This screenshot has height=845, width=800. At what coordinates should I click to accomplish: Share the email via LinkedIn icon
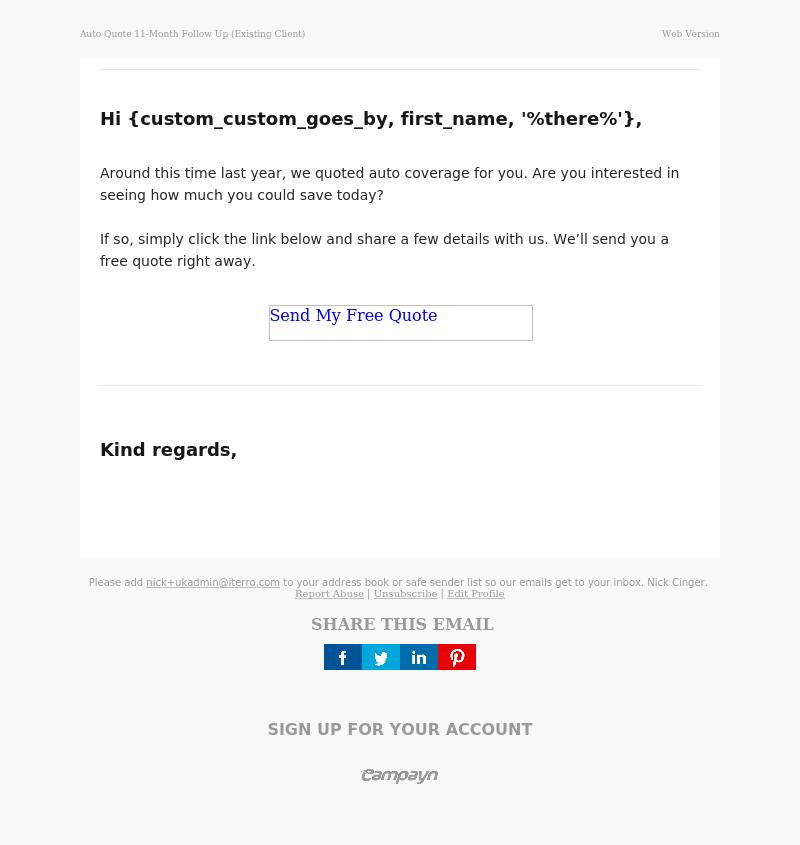coord(419,657)
